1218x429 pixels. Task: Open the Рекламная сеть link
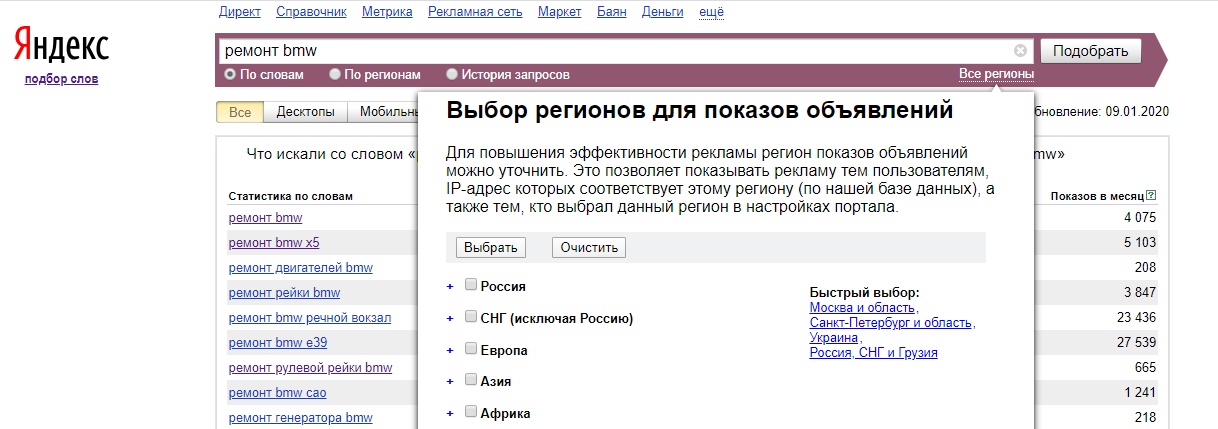(x=475, y=12)
